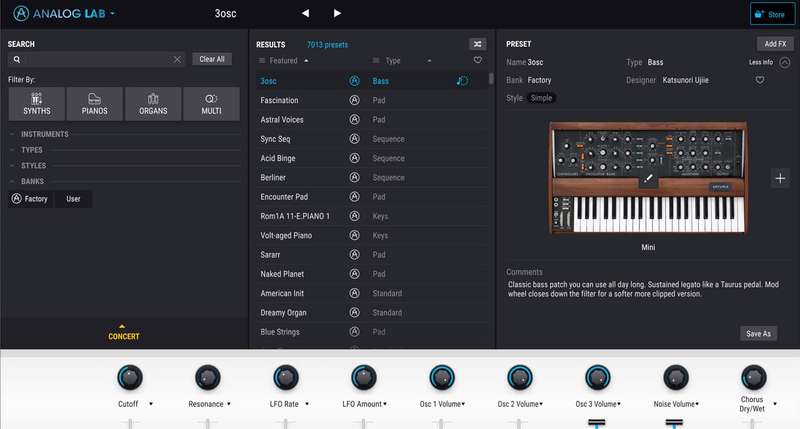Click the previous preset arrow
The height and width of the screenshot is (429, 800).
305,13
